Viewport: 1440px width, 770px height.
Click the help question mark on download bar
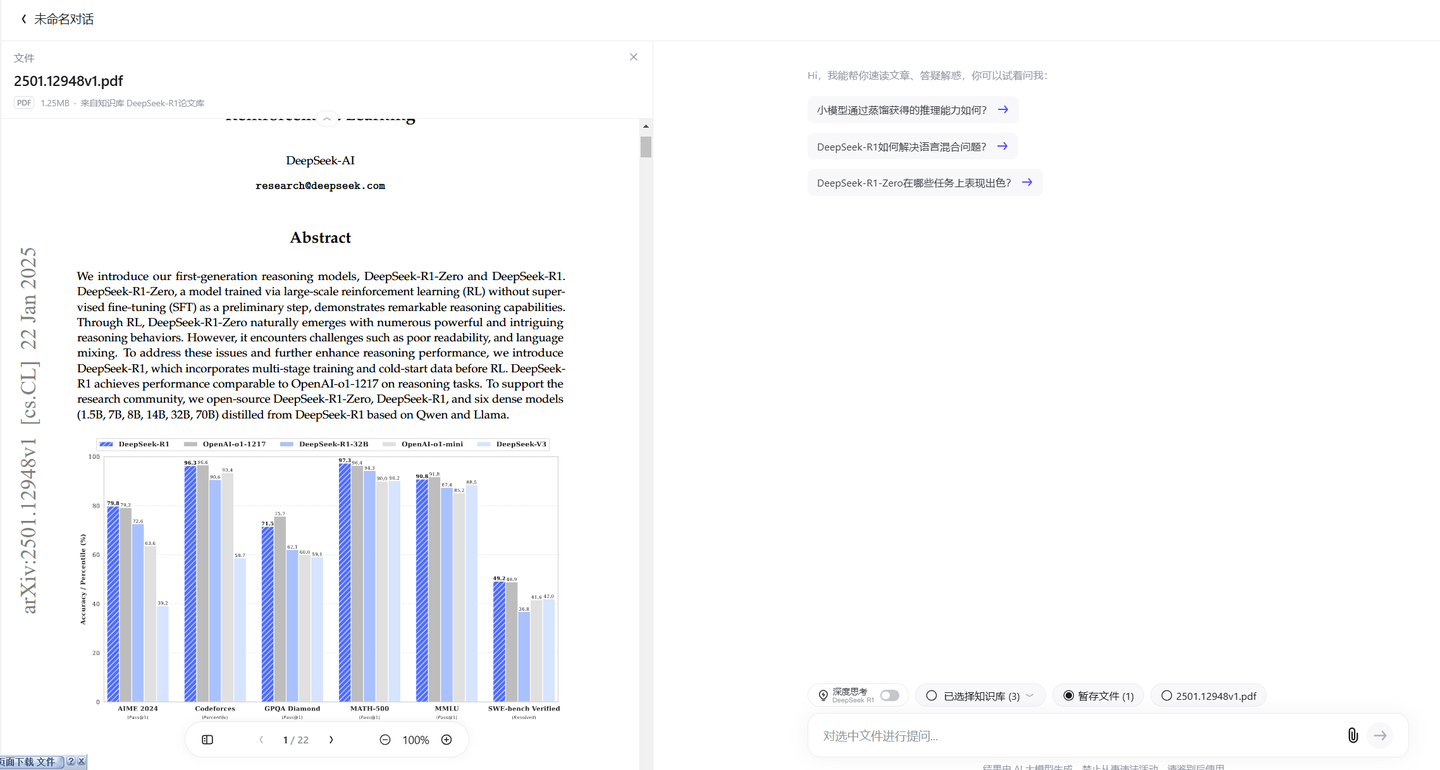pos(71,762)
